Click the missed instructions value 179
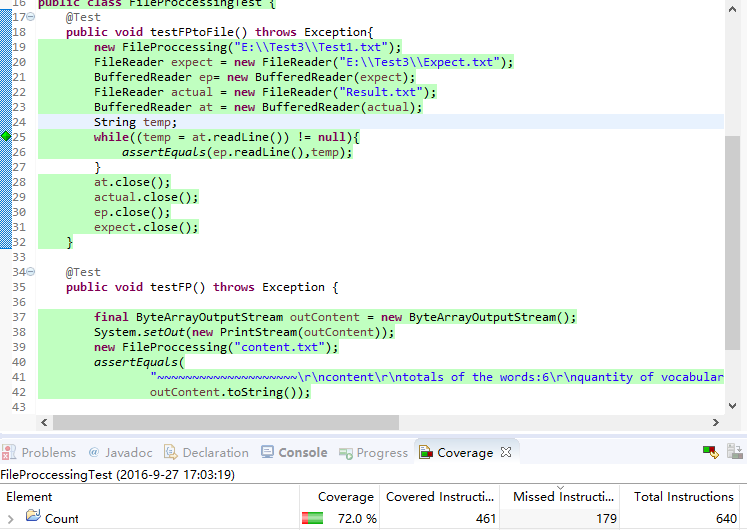Screen dimensions: 747x530 coord(606,519)
